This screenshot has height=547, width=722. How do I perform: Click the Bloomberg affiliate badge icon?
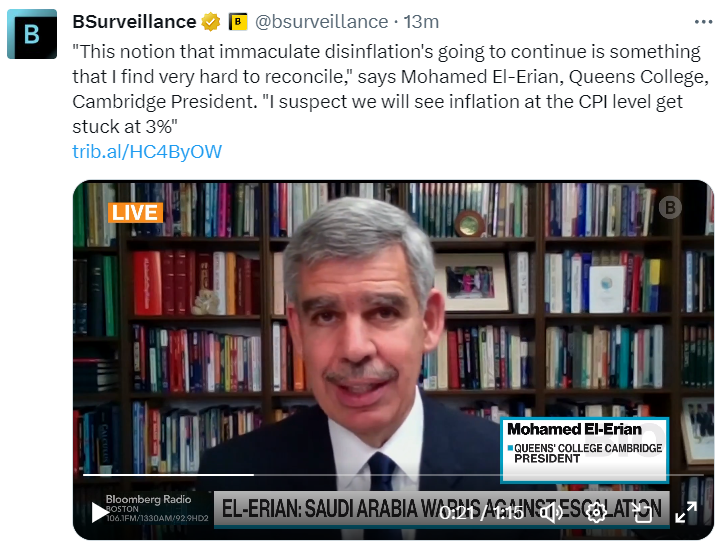[x=238, y=21]
